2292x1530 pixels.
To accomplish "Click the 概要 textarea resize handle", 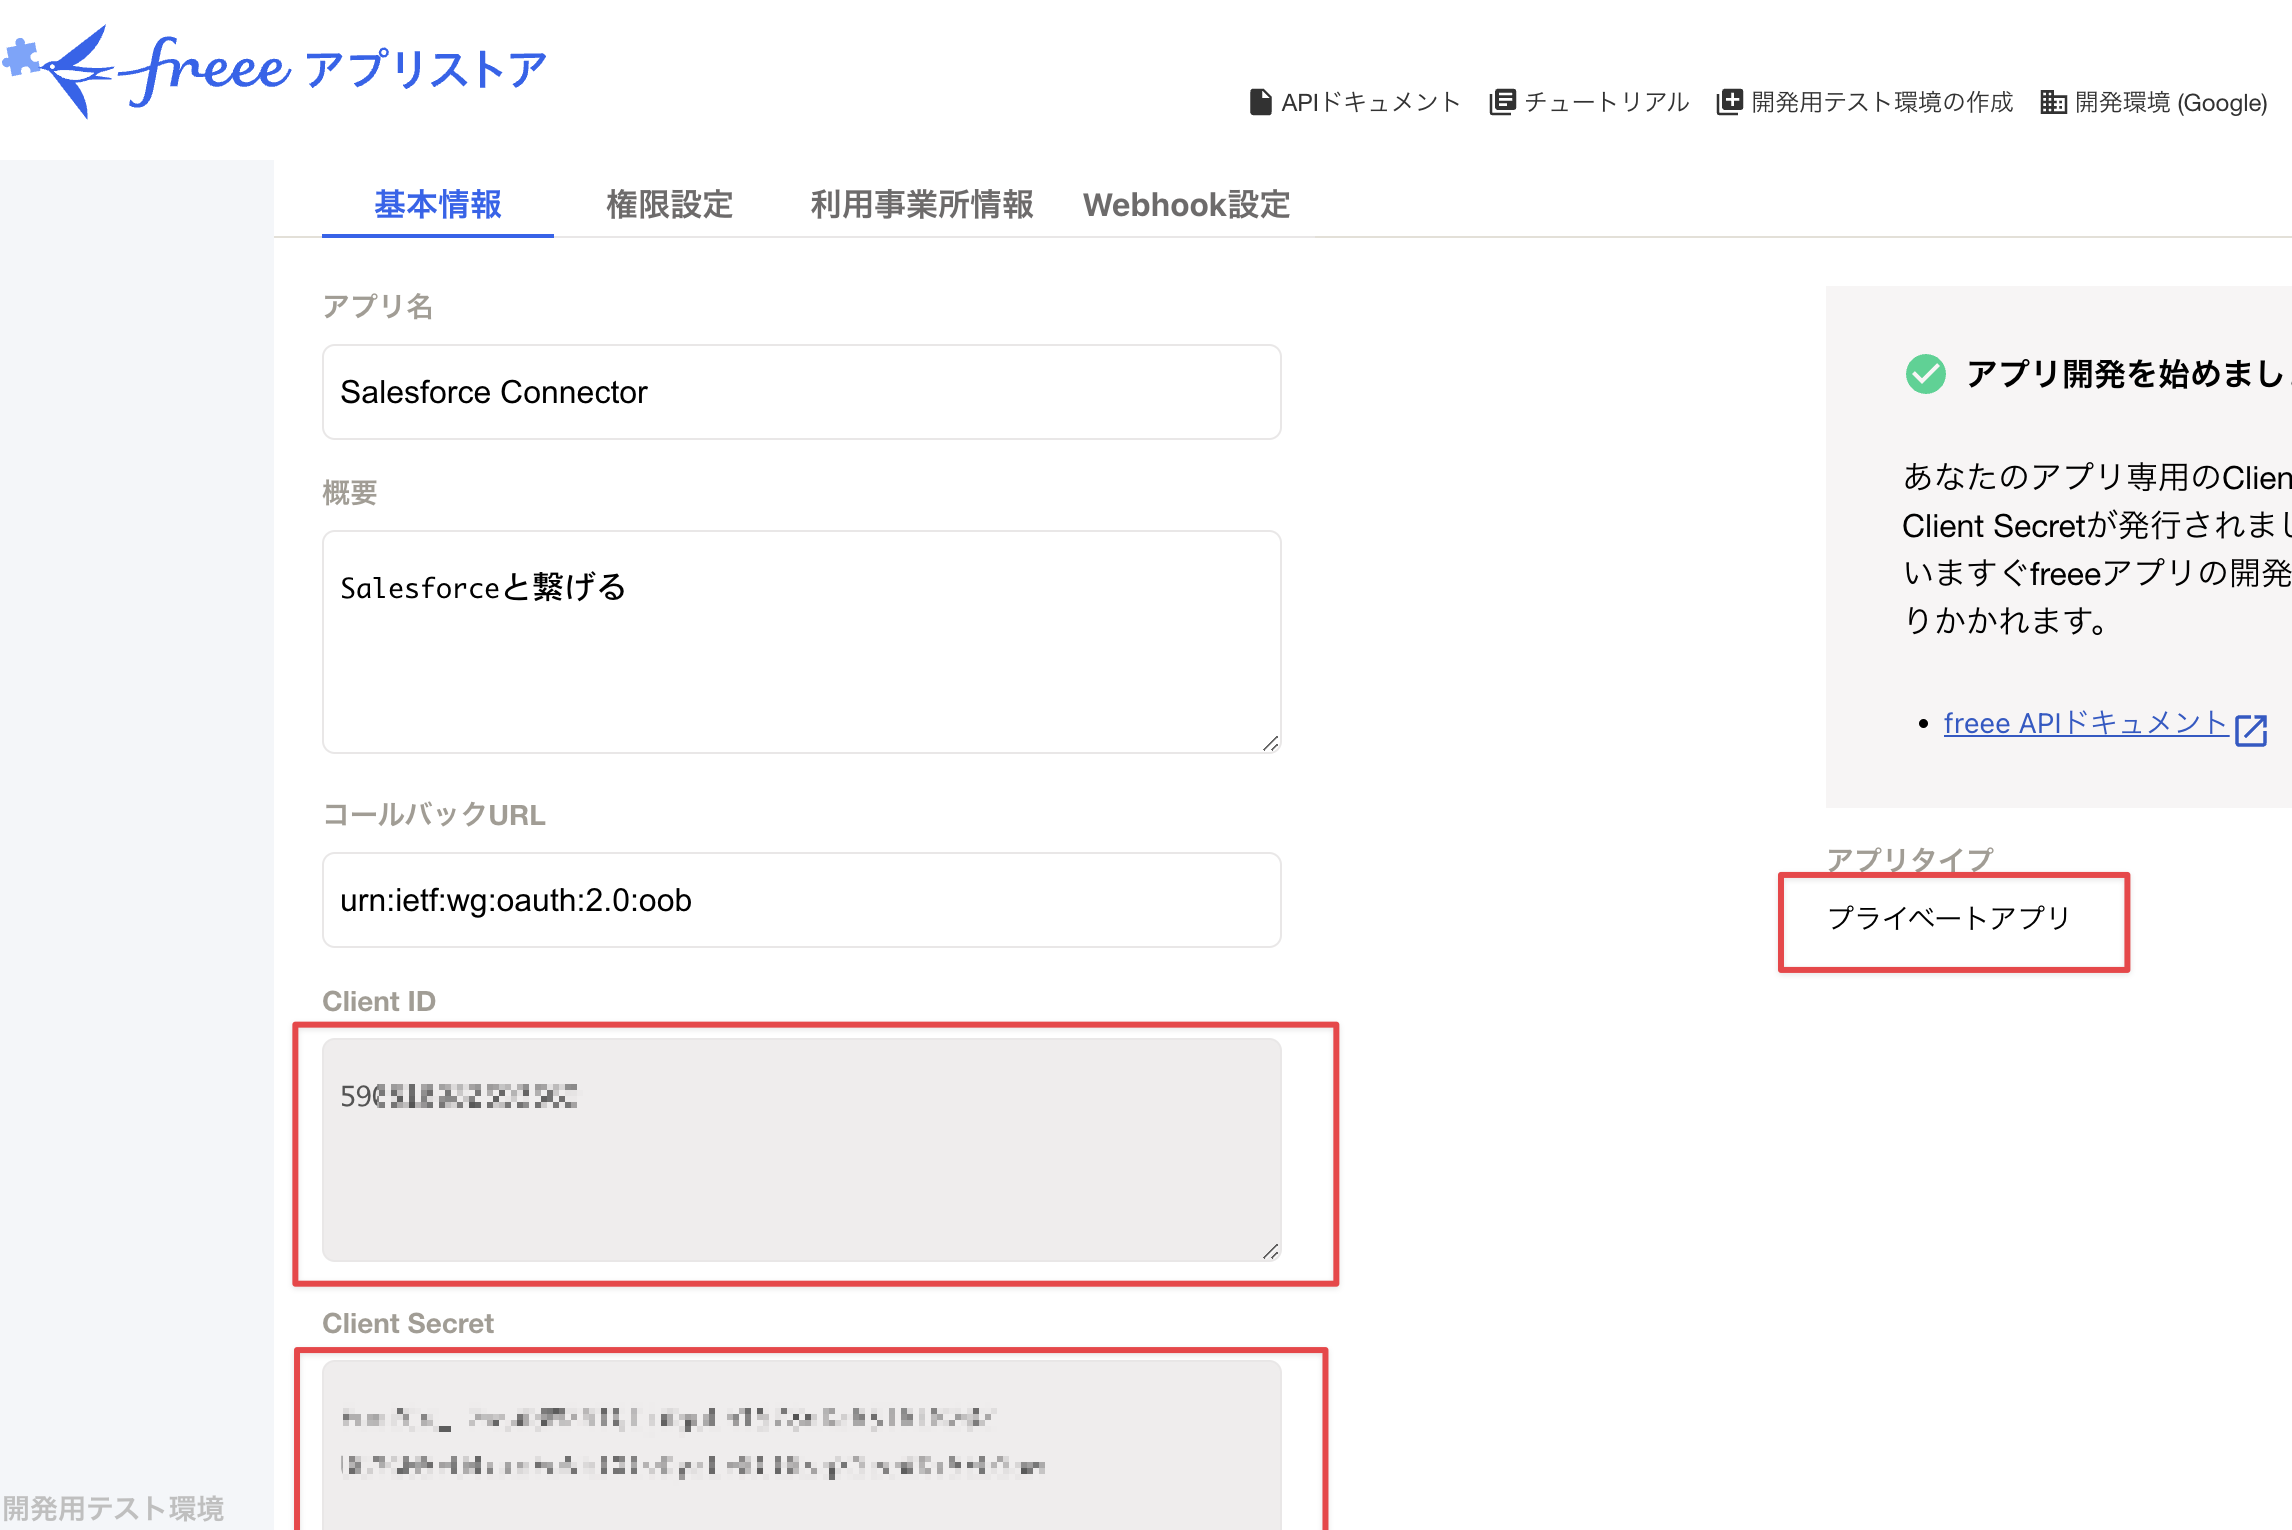I will 1270,743.
